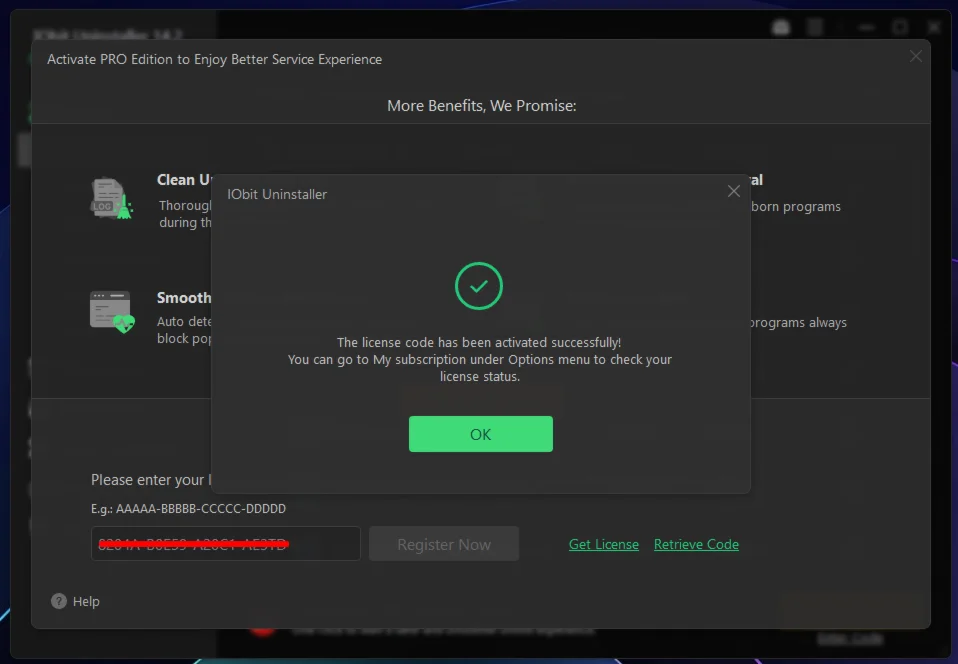
Task: Open the Get License link
Action: click(x=604, y=544)
